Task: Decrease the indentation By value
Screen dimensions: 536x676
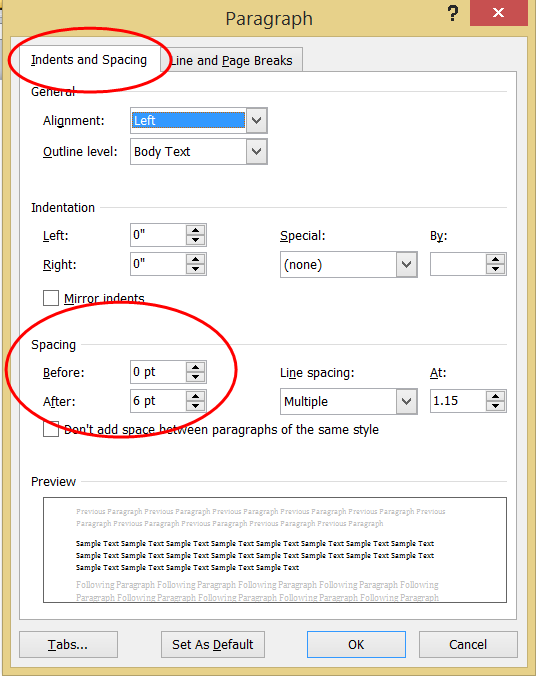Action: pos(495,269)
